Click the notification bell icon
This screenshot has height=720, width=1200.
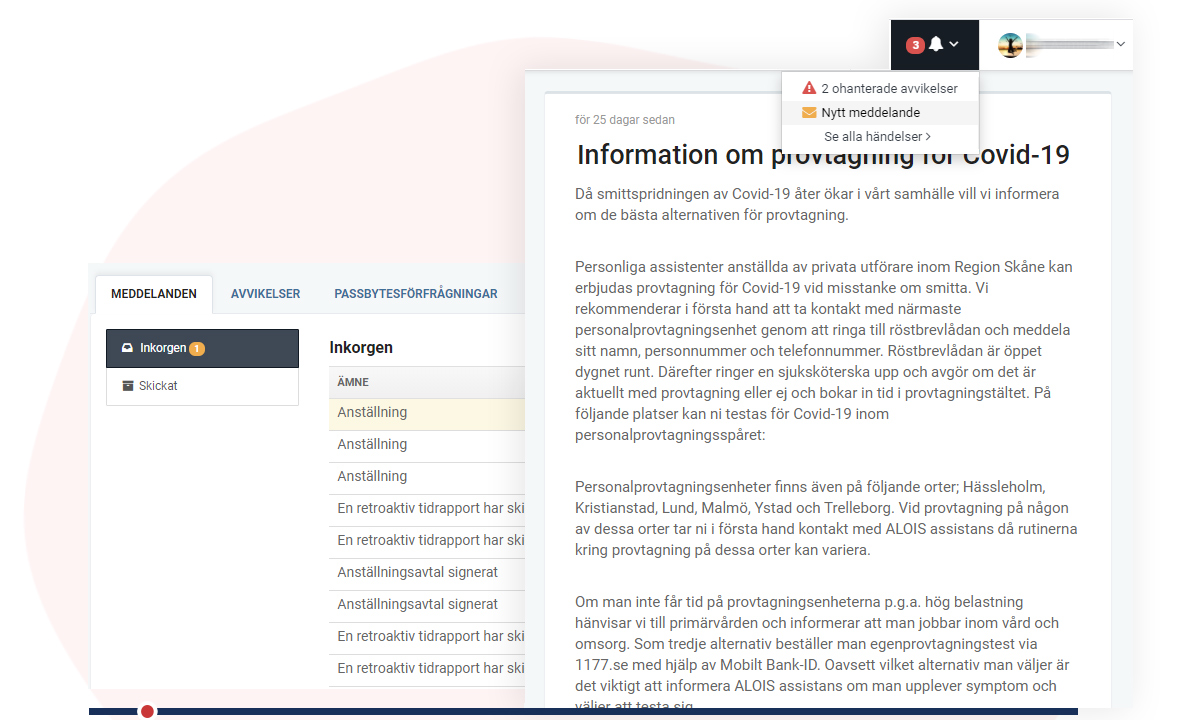click(935, 44)
